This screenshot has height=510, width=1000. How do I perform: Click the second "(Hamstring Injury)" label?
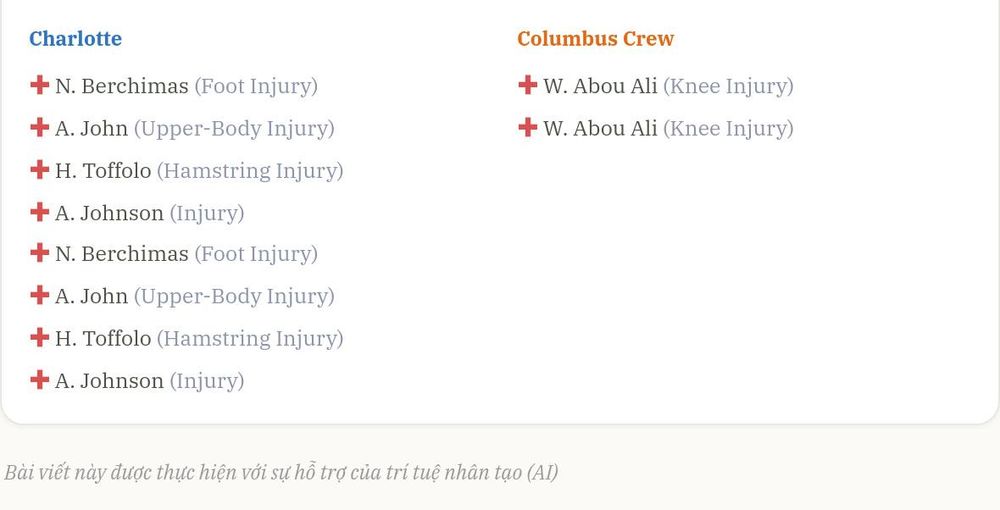click(250, 339)
